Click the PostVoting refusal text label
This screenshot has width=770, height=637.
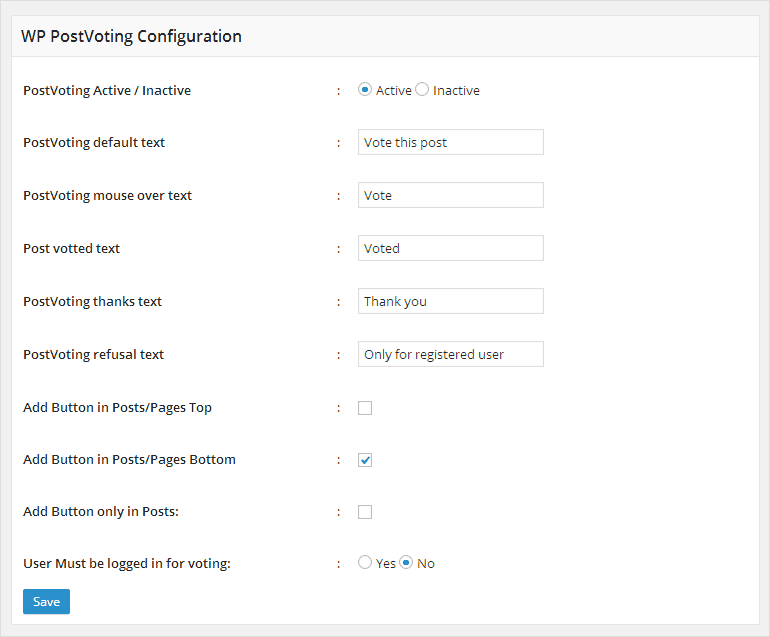pyautogui.click(x=93, y=355)
